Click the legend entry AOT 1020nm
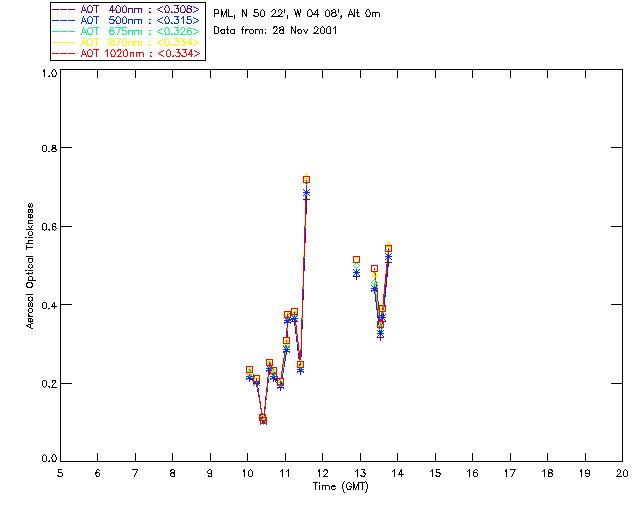This screenshot has width=640, height=512. click(126, 53)
